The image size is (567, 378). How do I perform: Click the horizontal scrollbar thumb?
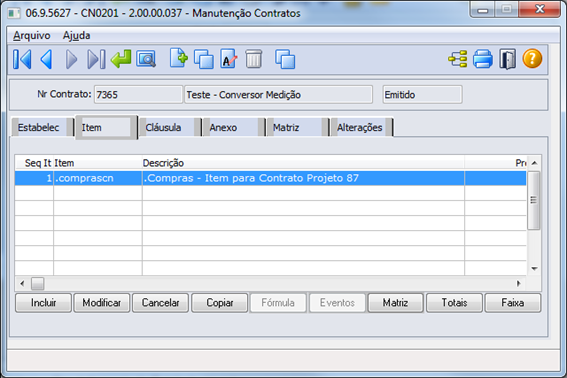(x=38, y=284)
